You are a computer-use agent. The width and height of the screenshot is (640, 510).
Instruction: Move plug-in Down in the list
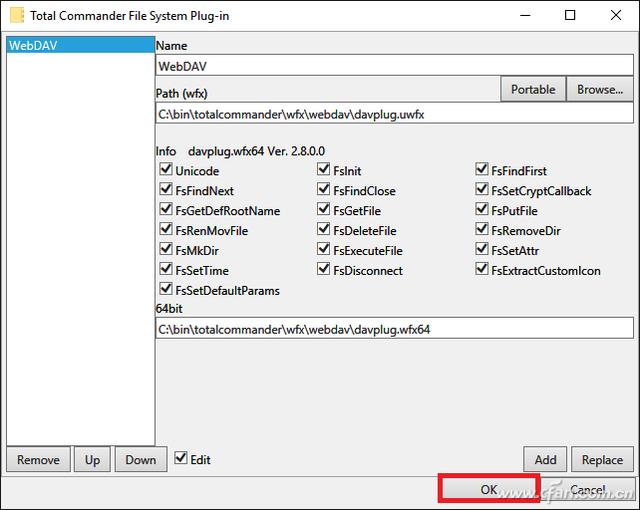point(141,459)
